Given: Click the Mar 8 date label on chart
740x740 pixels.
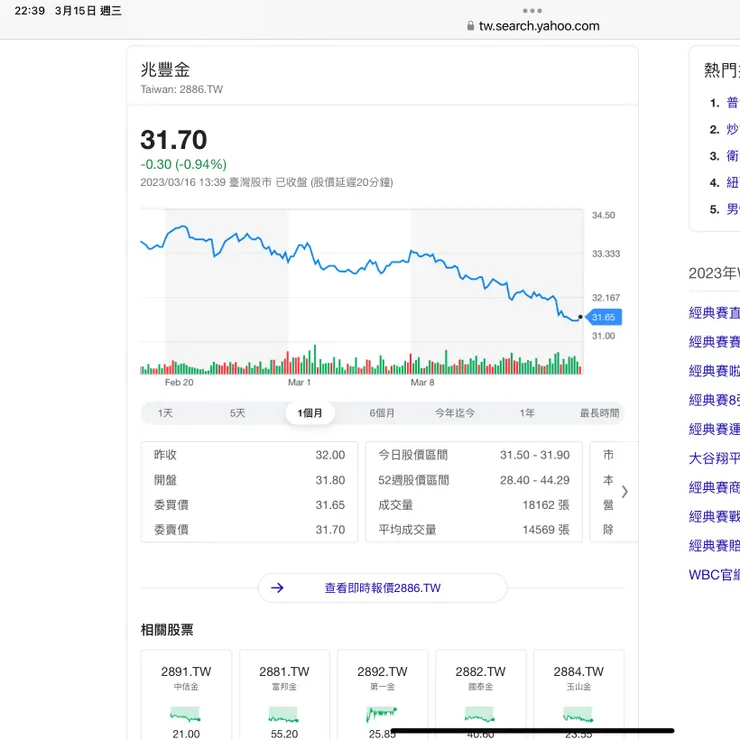Looking at the screenshot, I should (x=422, y=382).
